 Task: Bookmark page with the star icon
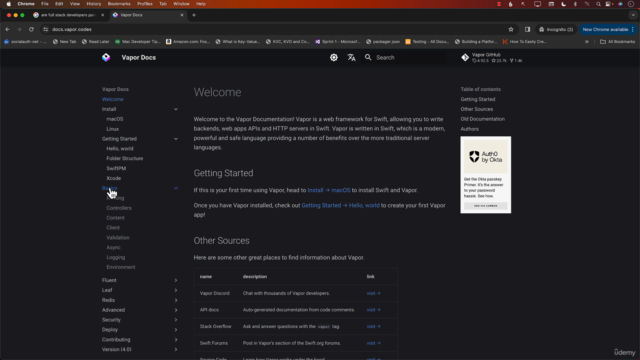point(511,29)
